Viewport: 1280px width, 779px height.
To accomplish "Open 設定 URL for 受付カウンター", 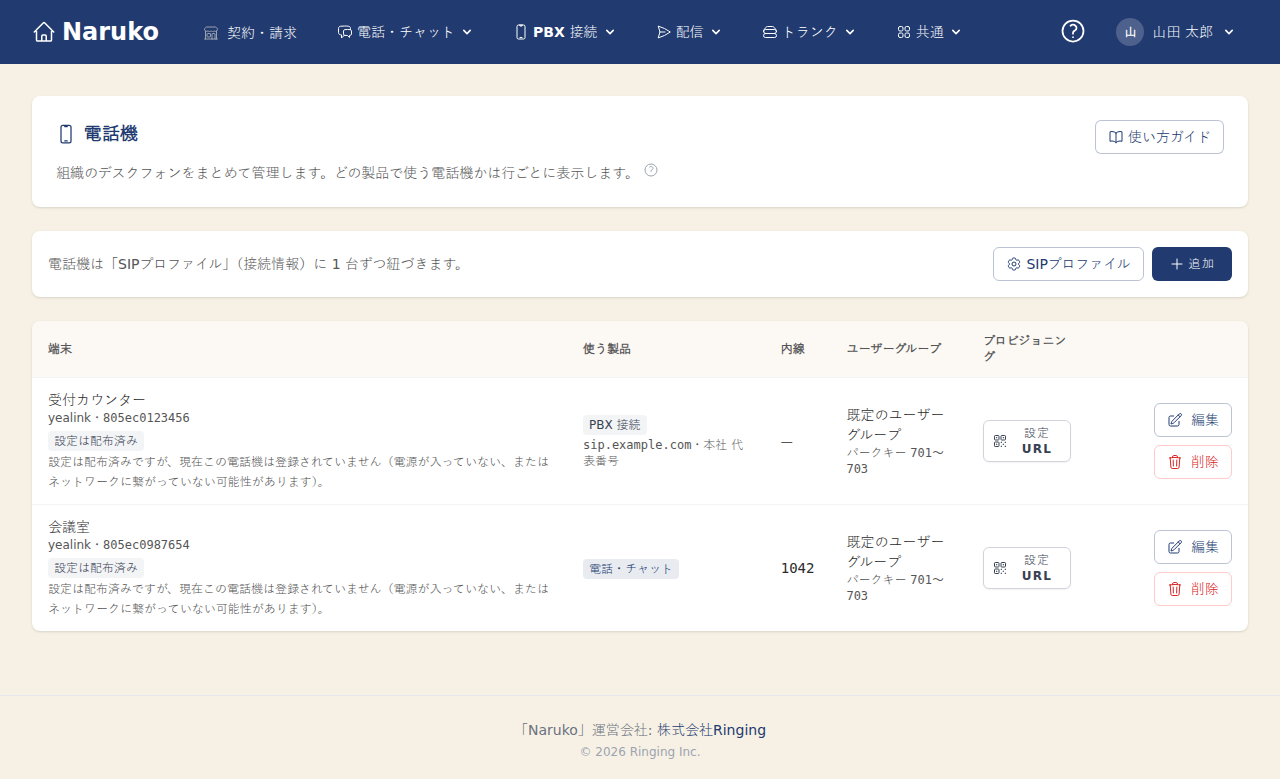I will 1027,441.
